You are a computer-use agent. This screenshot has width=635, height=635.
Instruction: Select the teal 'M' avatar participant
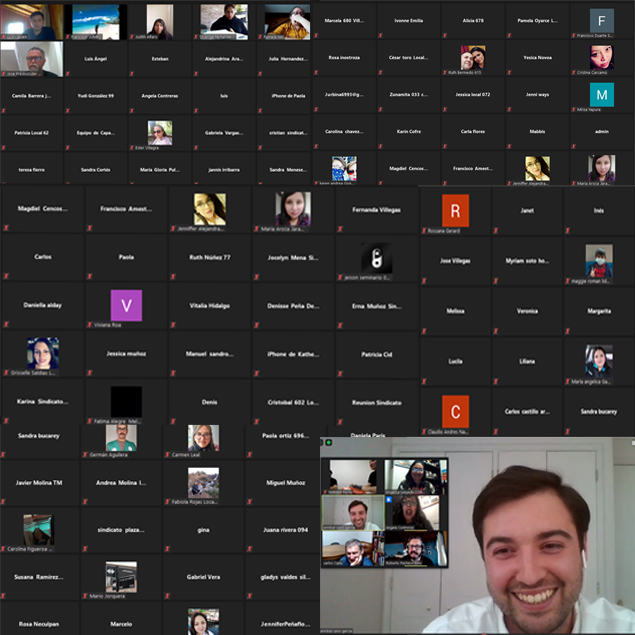coord(601,95)
